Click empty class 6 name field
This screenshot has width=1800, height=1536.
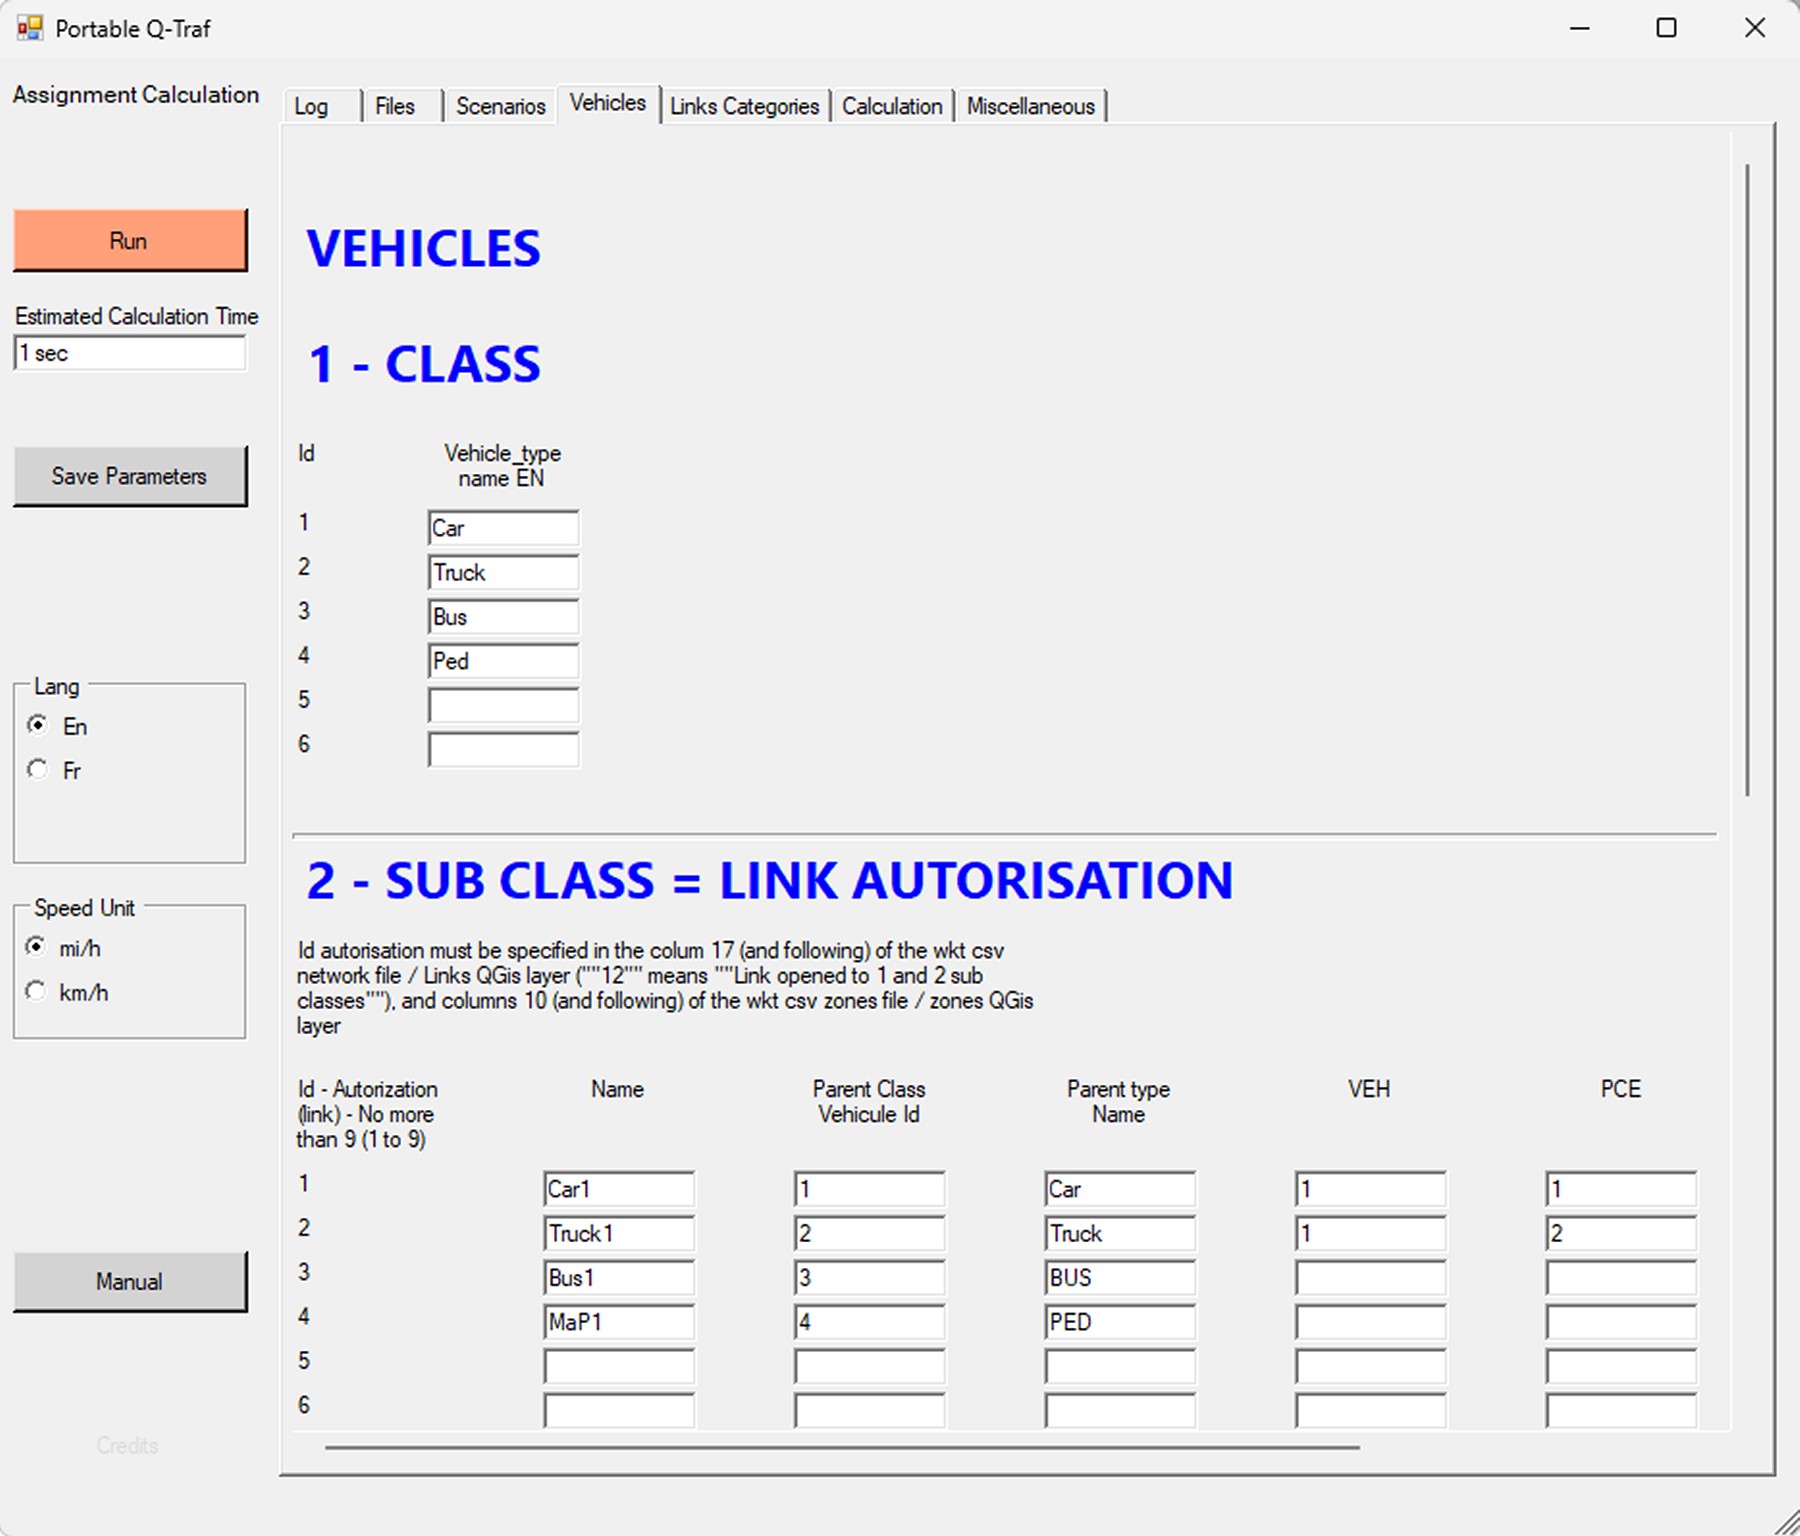pyautogui.click(x=503, y=750)
